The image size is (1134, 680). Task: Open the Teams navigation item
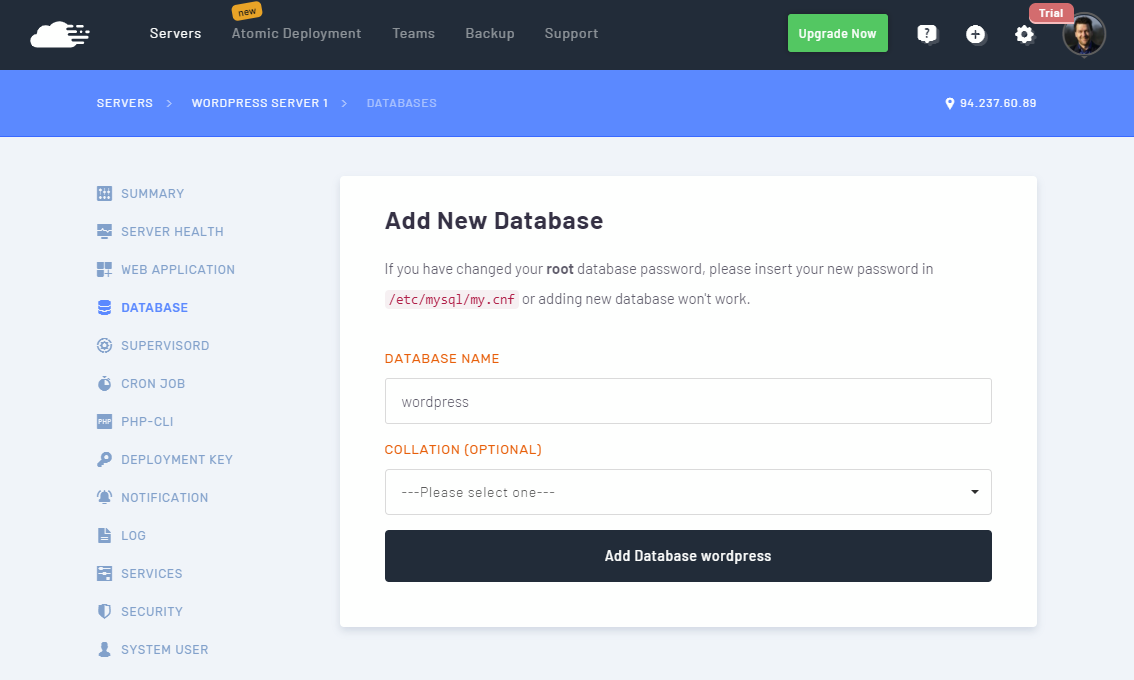(x=413, y=34)
